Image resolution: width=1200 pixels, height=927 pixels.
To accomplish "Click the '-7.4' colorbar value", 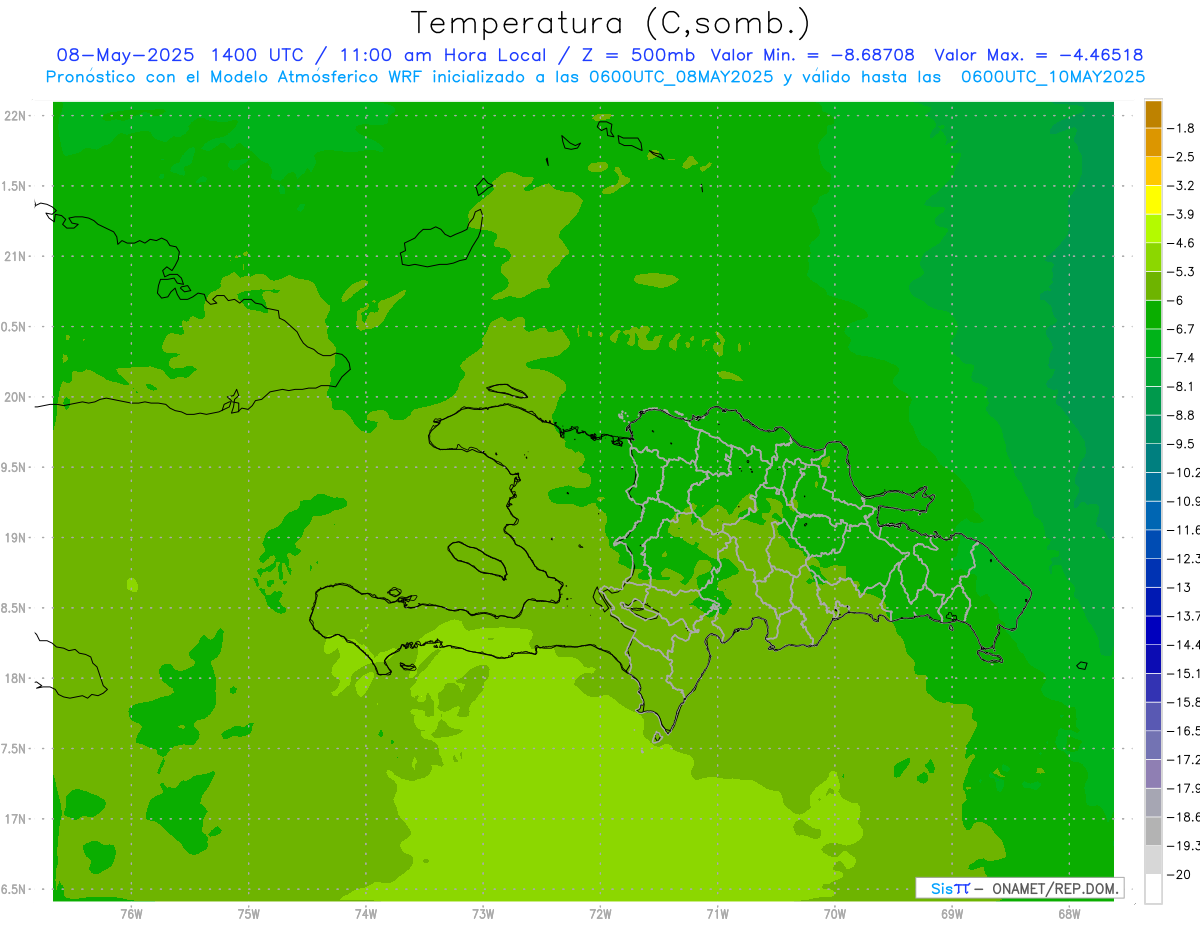I will click(x=1182, y=358).
